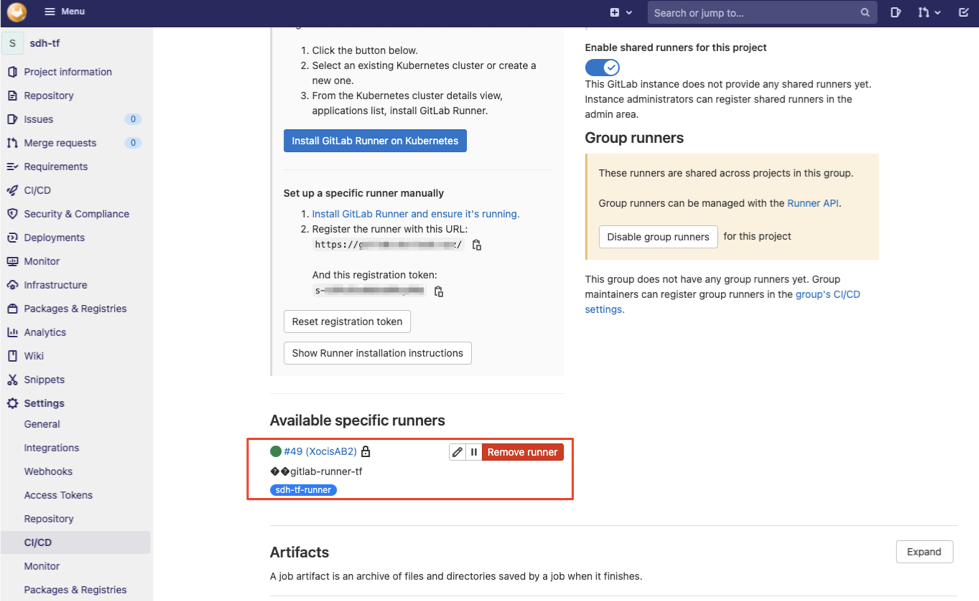Viewport: 979px width, 601px height.
Task: Click the Infrastructure sidebar icon
Action: (12, 285)
